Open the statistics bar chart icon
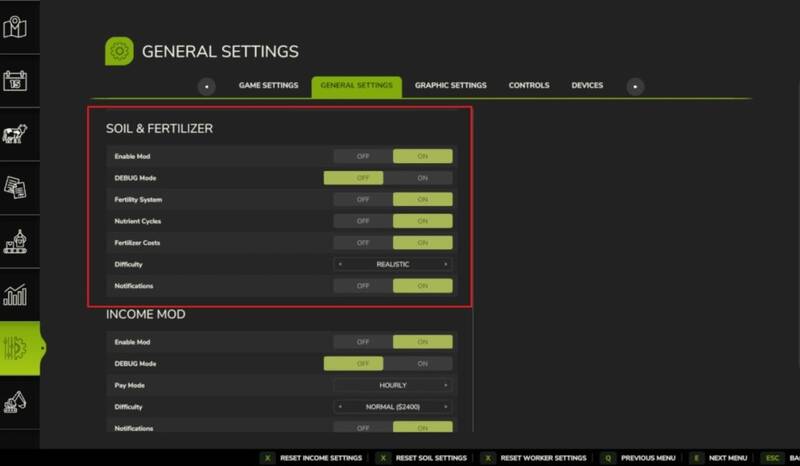800x466 pixels. 15,295
